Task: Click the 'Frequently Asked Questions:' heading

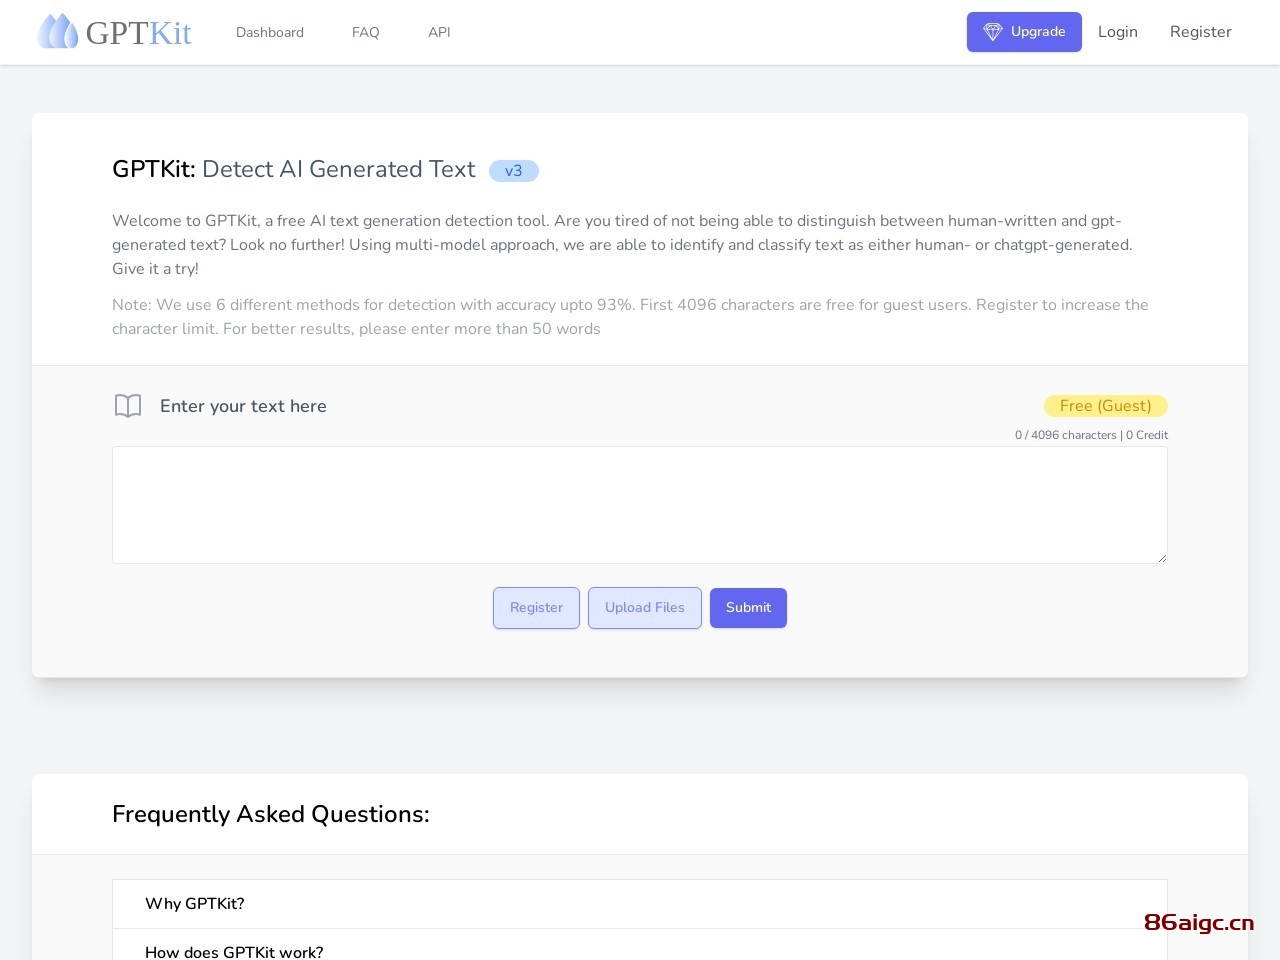Action: (x=271, y=814)
